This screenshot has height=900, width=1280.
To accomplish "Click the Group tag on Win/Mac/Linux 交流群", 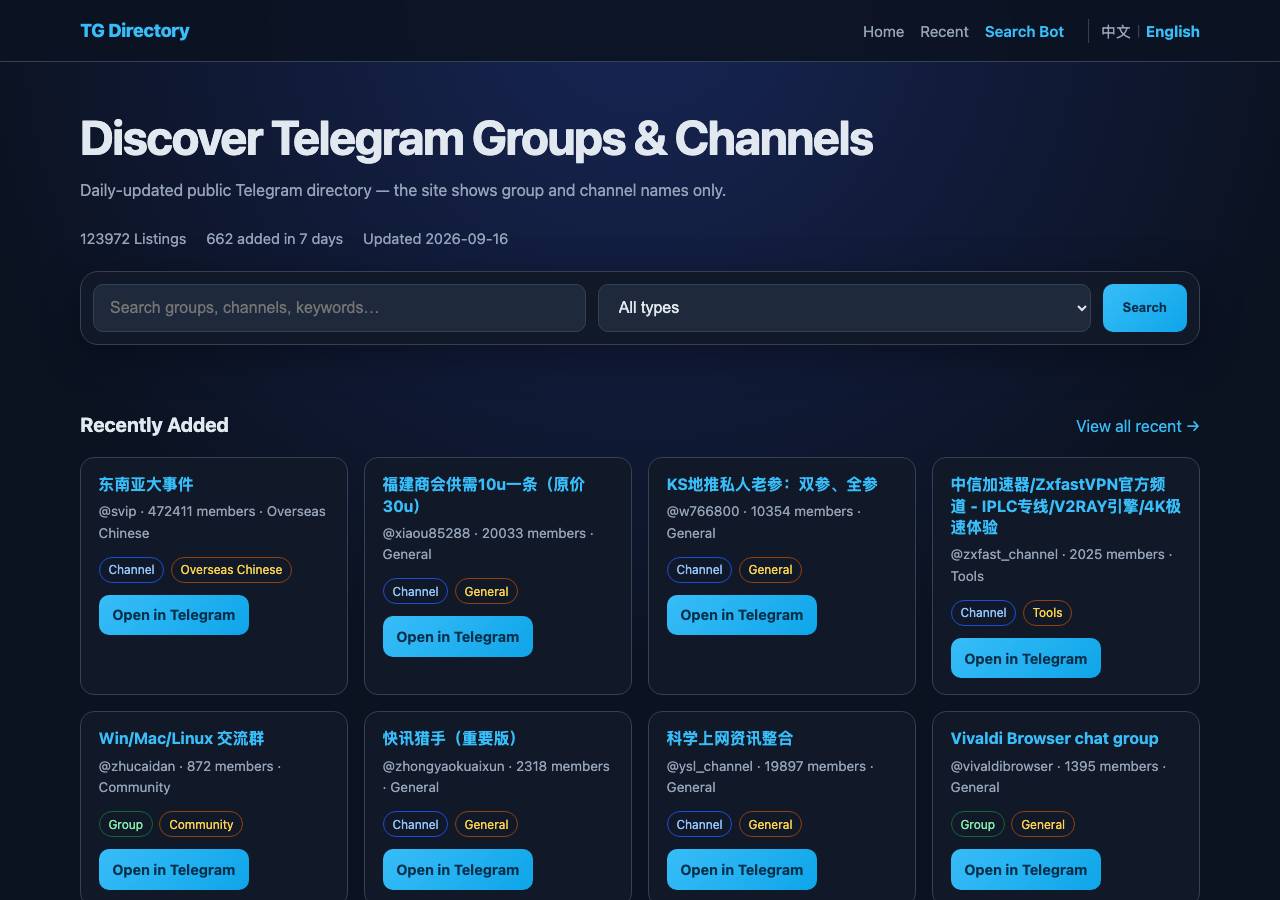I will 125,825.
